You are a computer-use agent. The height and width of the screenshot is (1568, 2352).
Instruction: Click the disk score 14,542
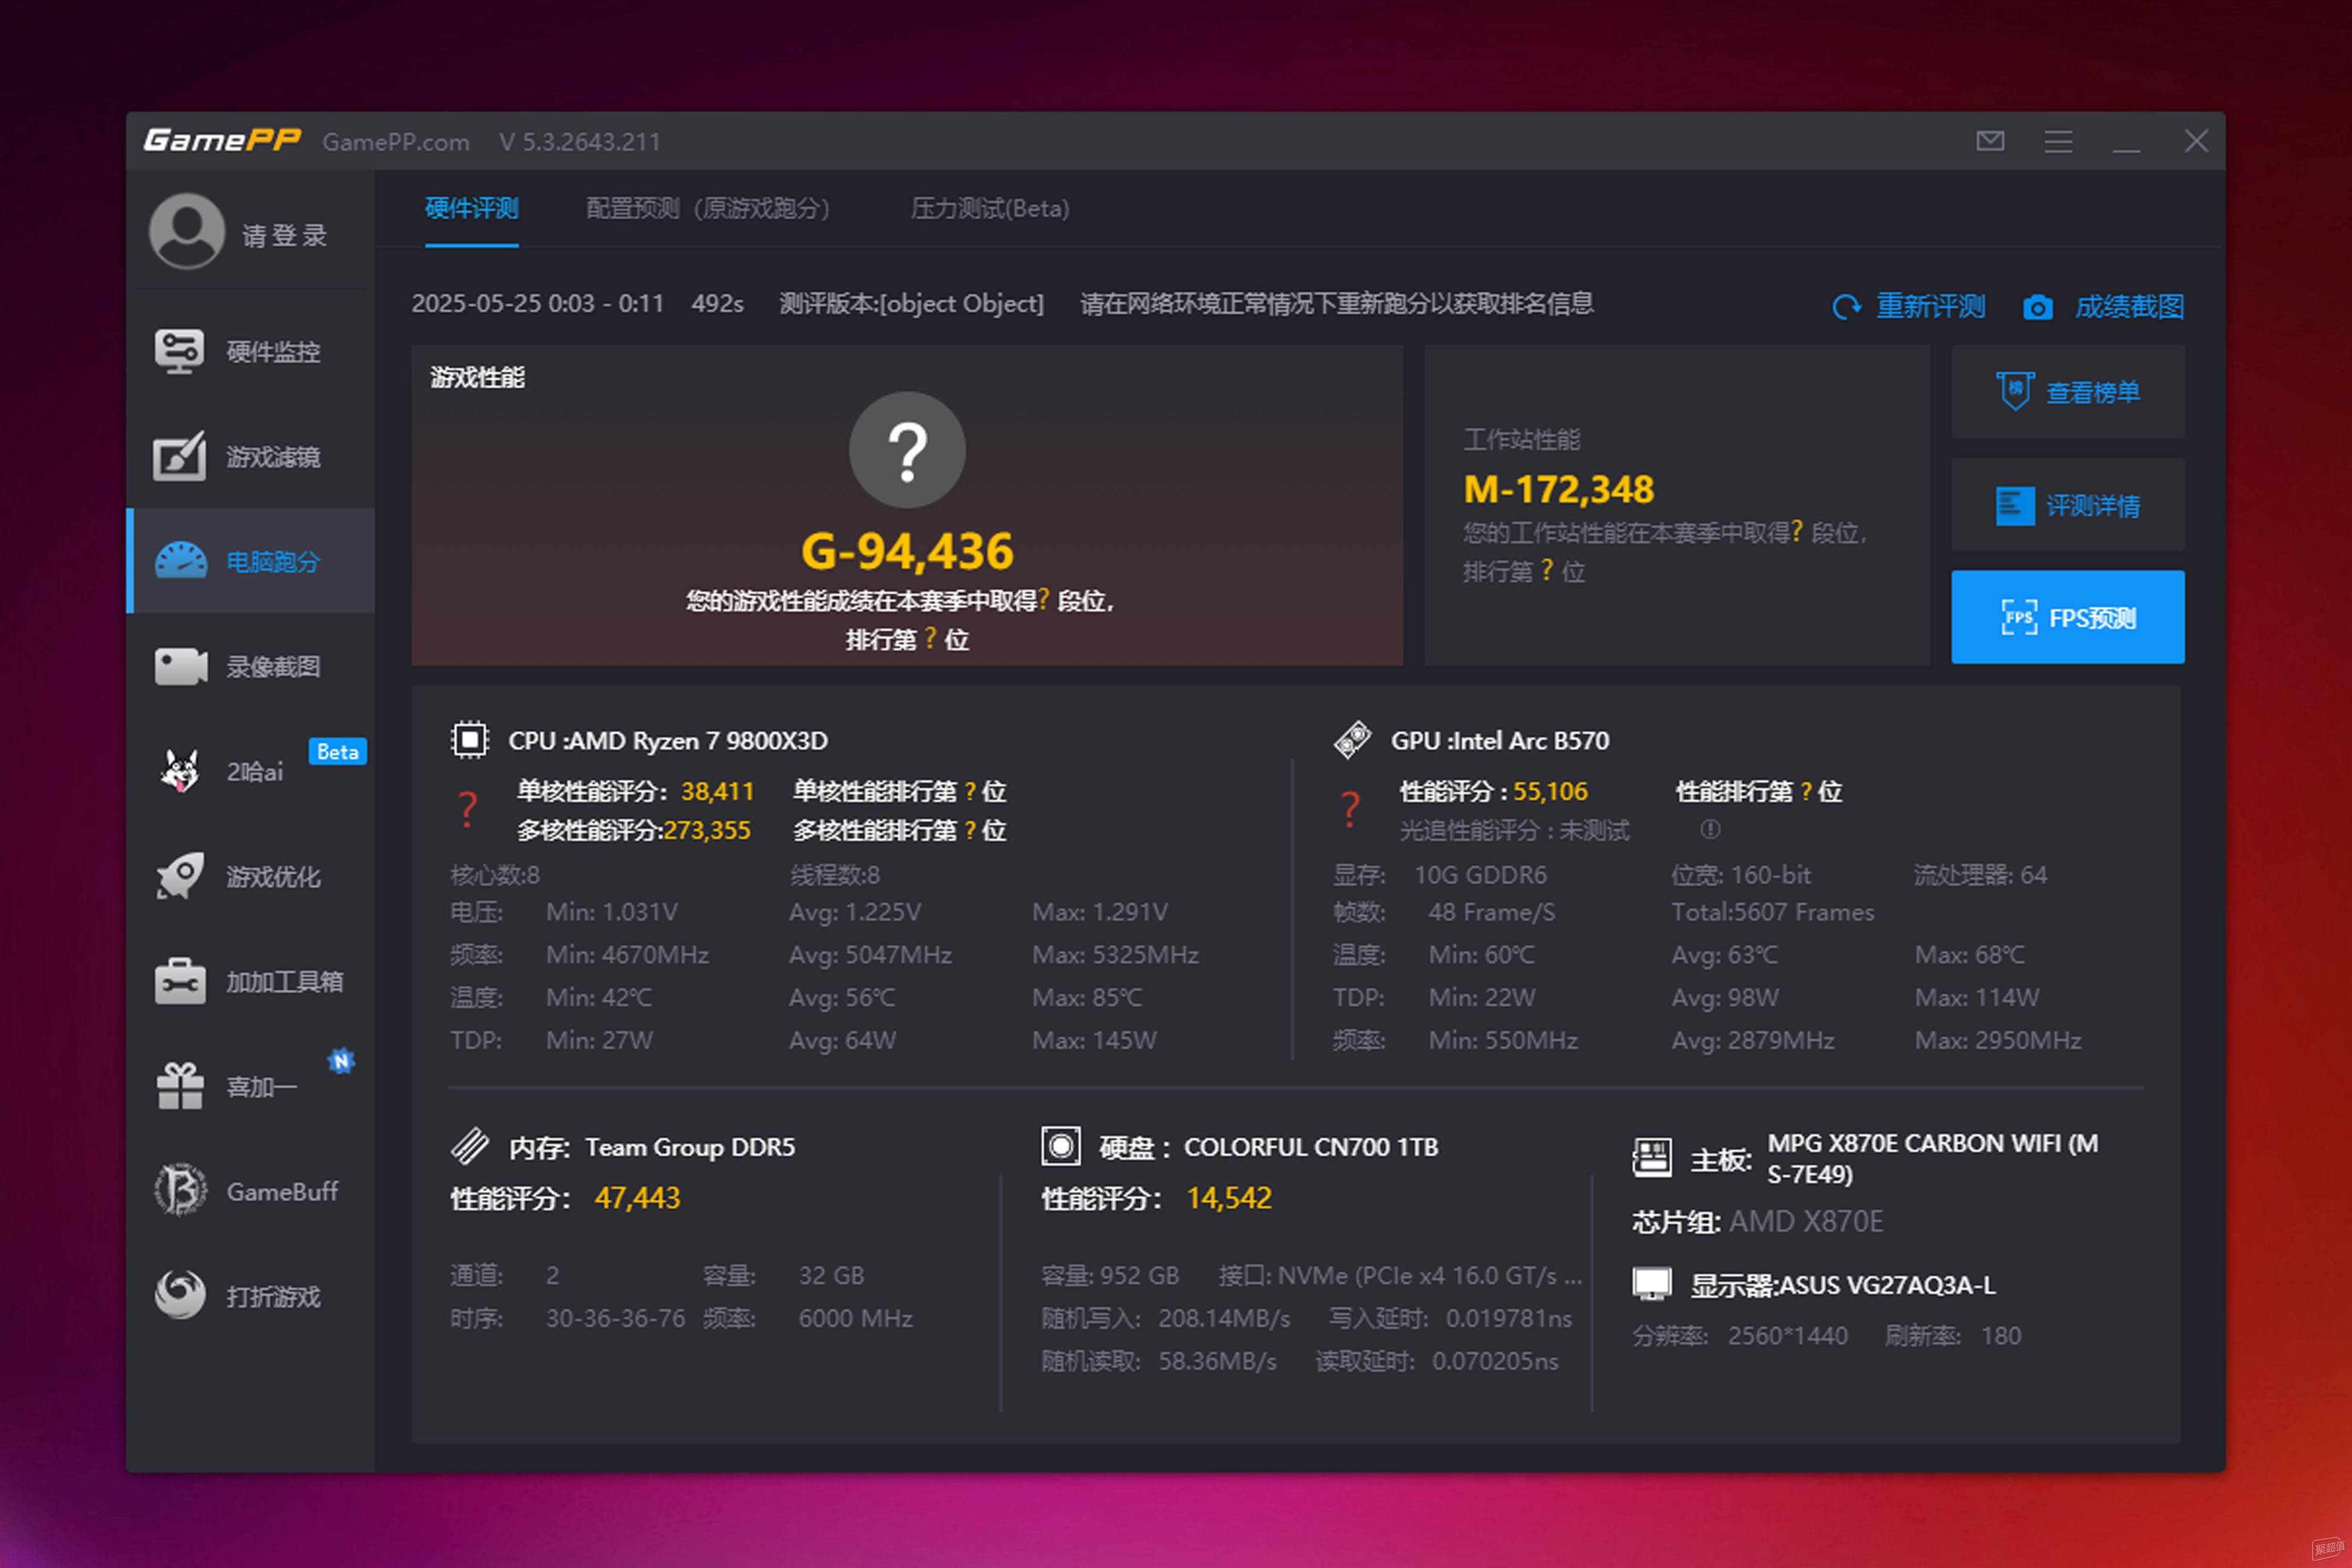point(1229,1198)
